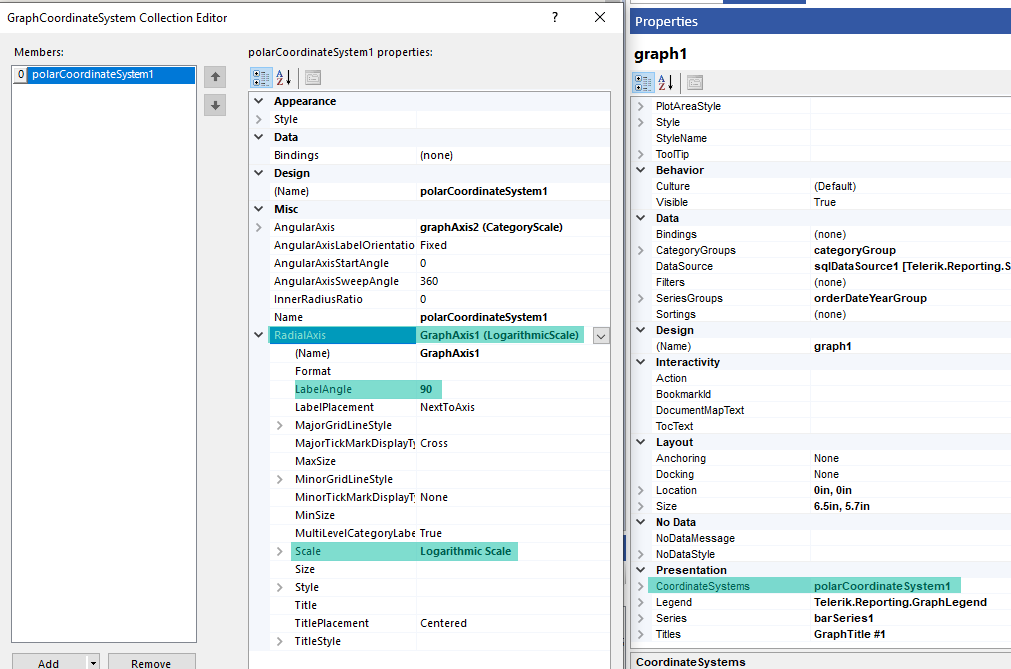Add a new coordinate system member
This screenshot has height=669, width=1011.
pos(47,662)
